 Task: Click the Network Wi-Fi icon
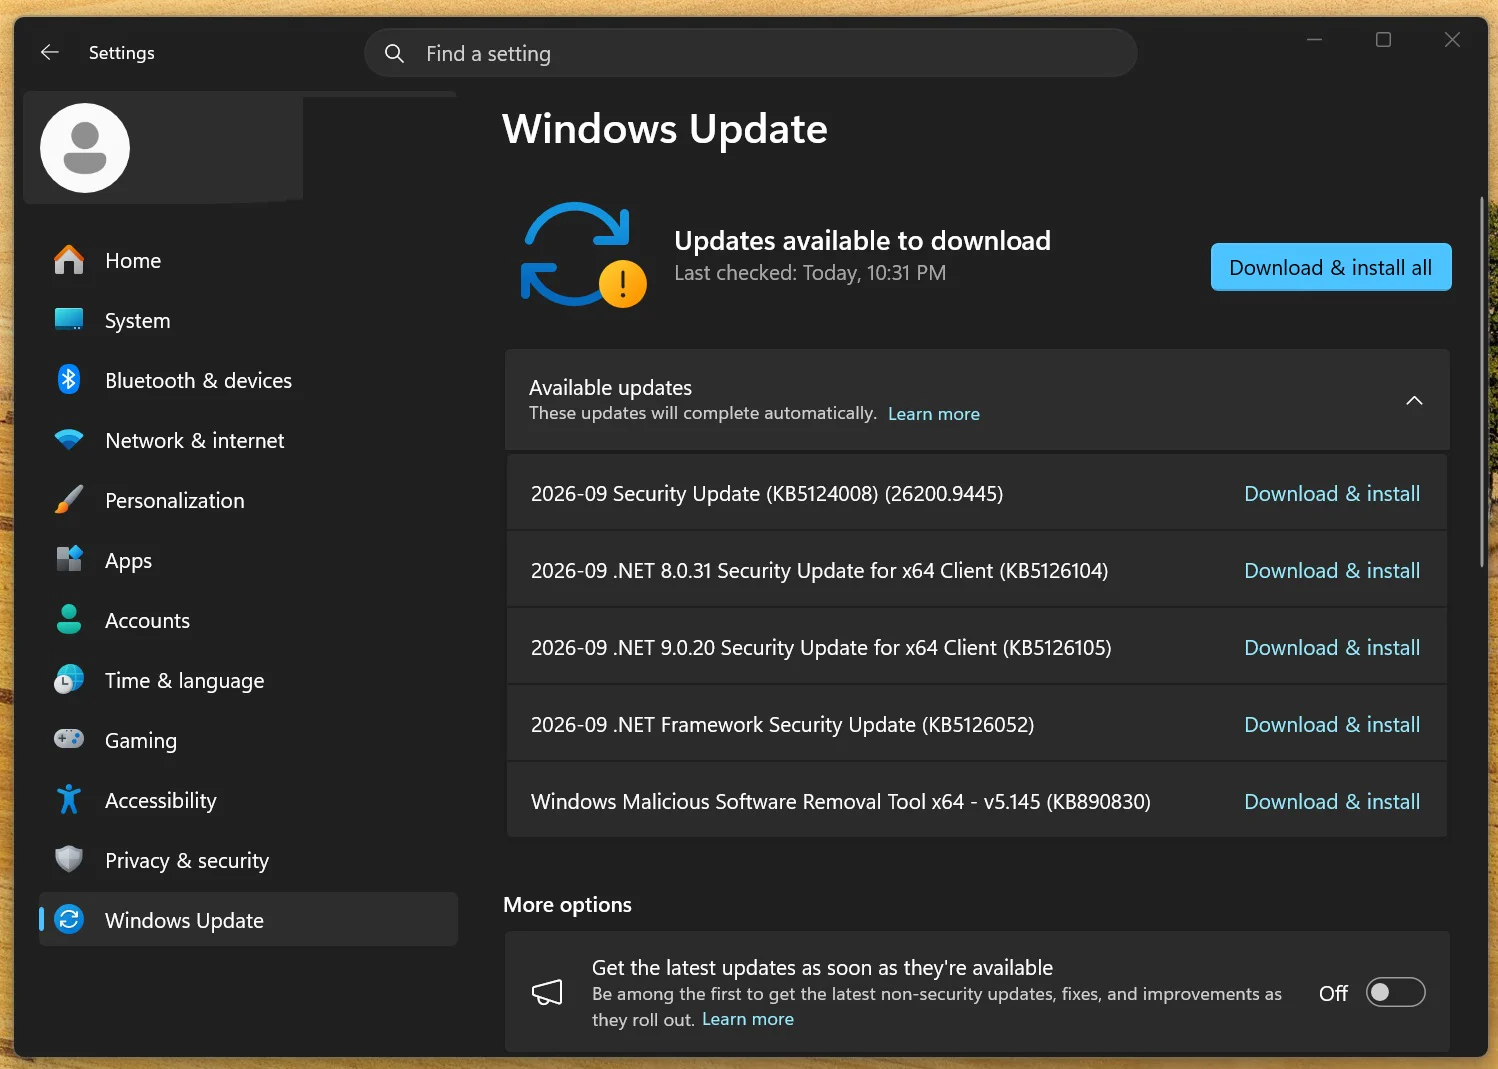pos(69,440)
